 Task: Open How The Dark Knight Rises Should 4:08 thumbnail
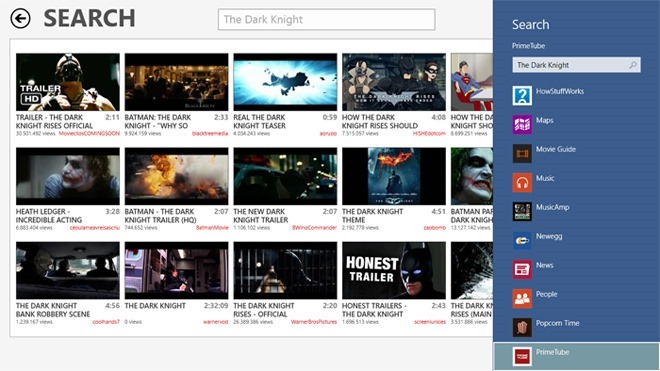tap(394, 82)
